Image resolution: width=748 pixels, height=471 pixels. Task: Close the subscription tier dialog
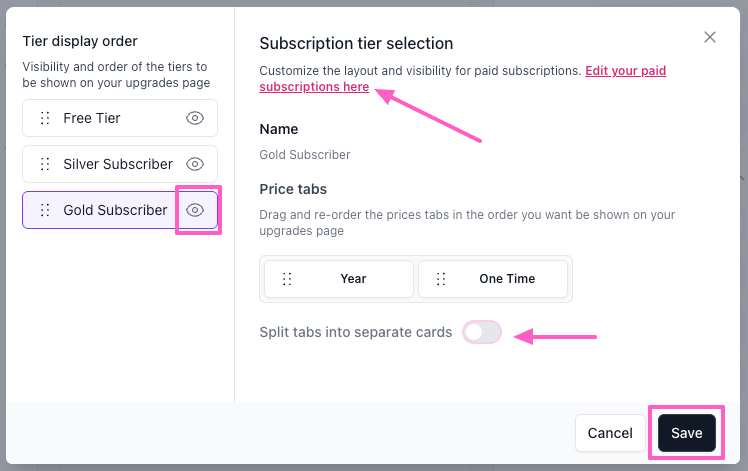click(710, 37)
